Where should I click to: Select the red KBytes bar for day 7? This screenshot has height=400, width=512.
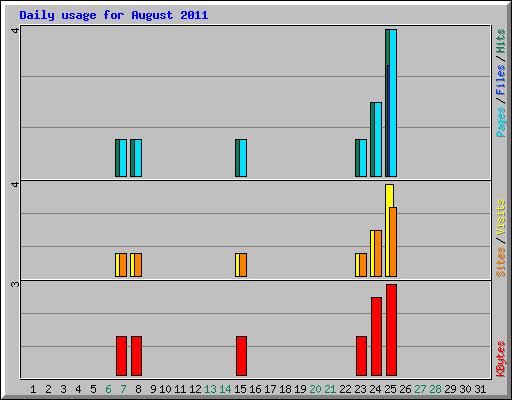point(121,356)
